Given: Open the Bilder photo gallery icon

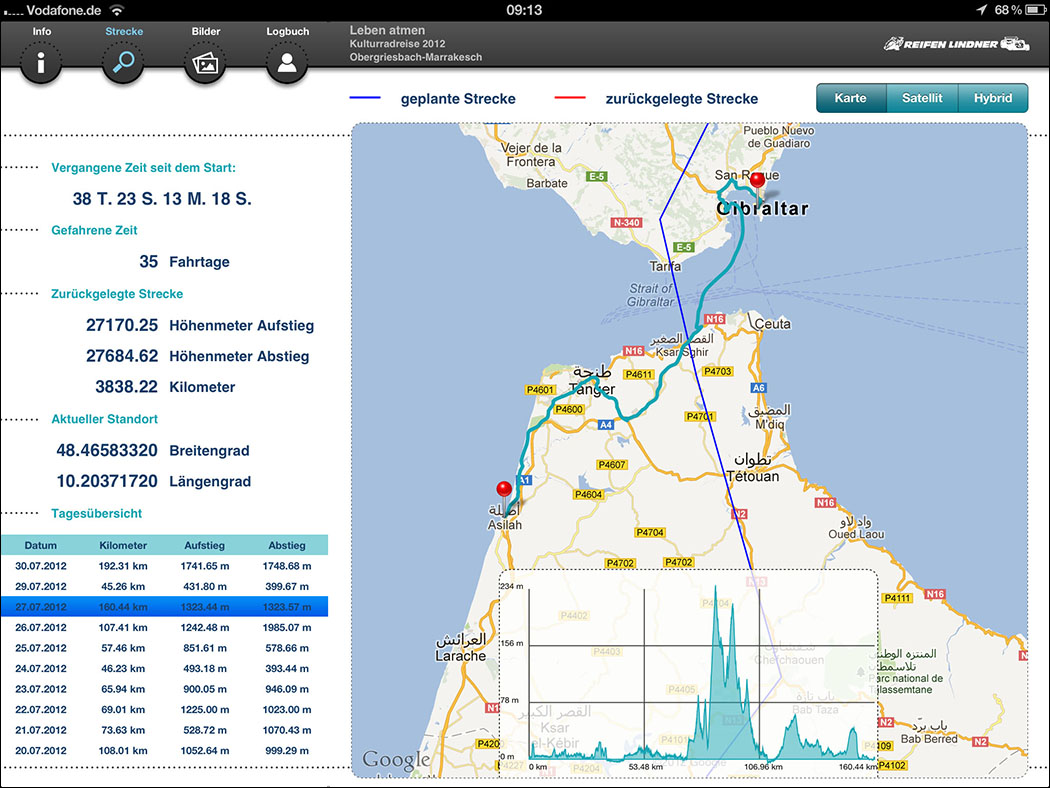Looking at the screenshot, I should pos(205,64).
